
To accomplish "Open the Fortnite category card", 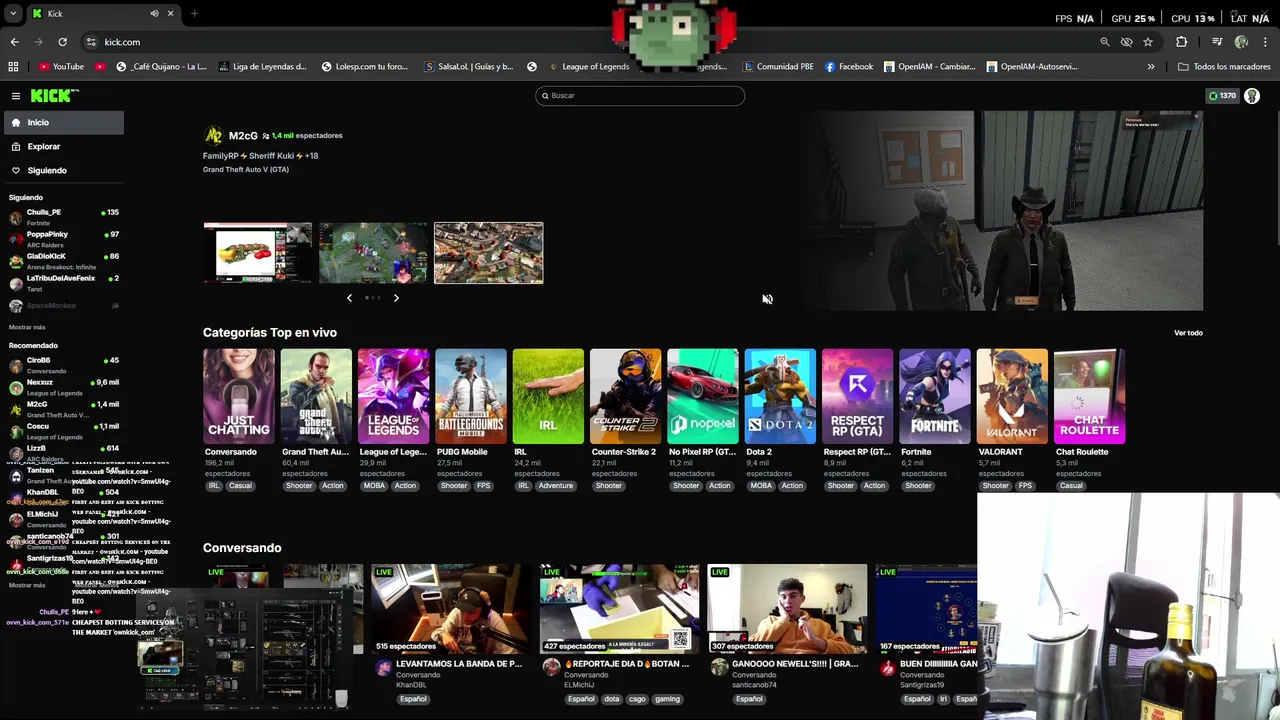I will click(934, 396).
